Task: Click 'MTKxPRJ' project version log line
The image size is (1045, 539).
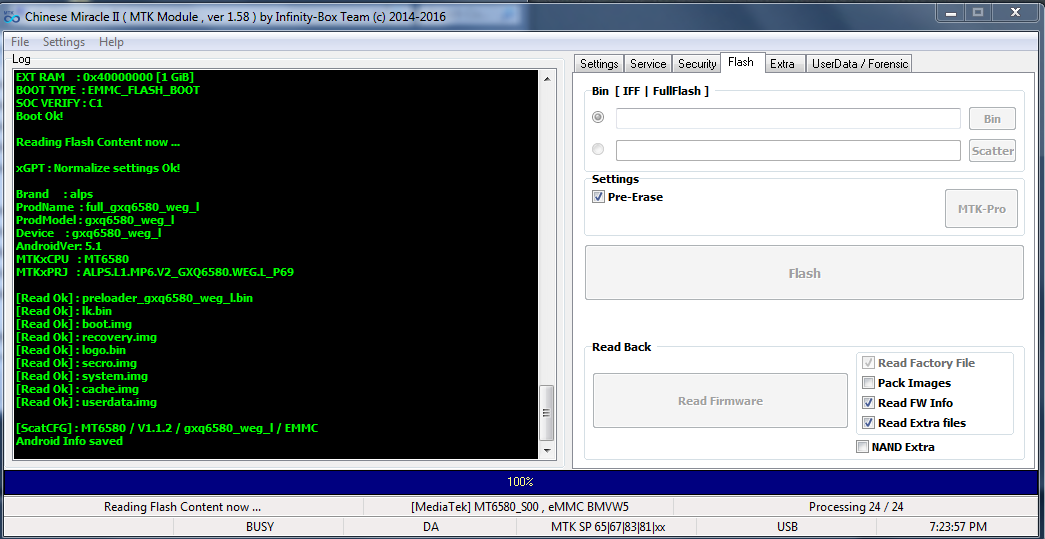Action: tap(155, 272)
